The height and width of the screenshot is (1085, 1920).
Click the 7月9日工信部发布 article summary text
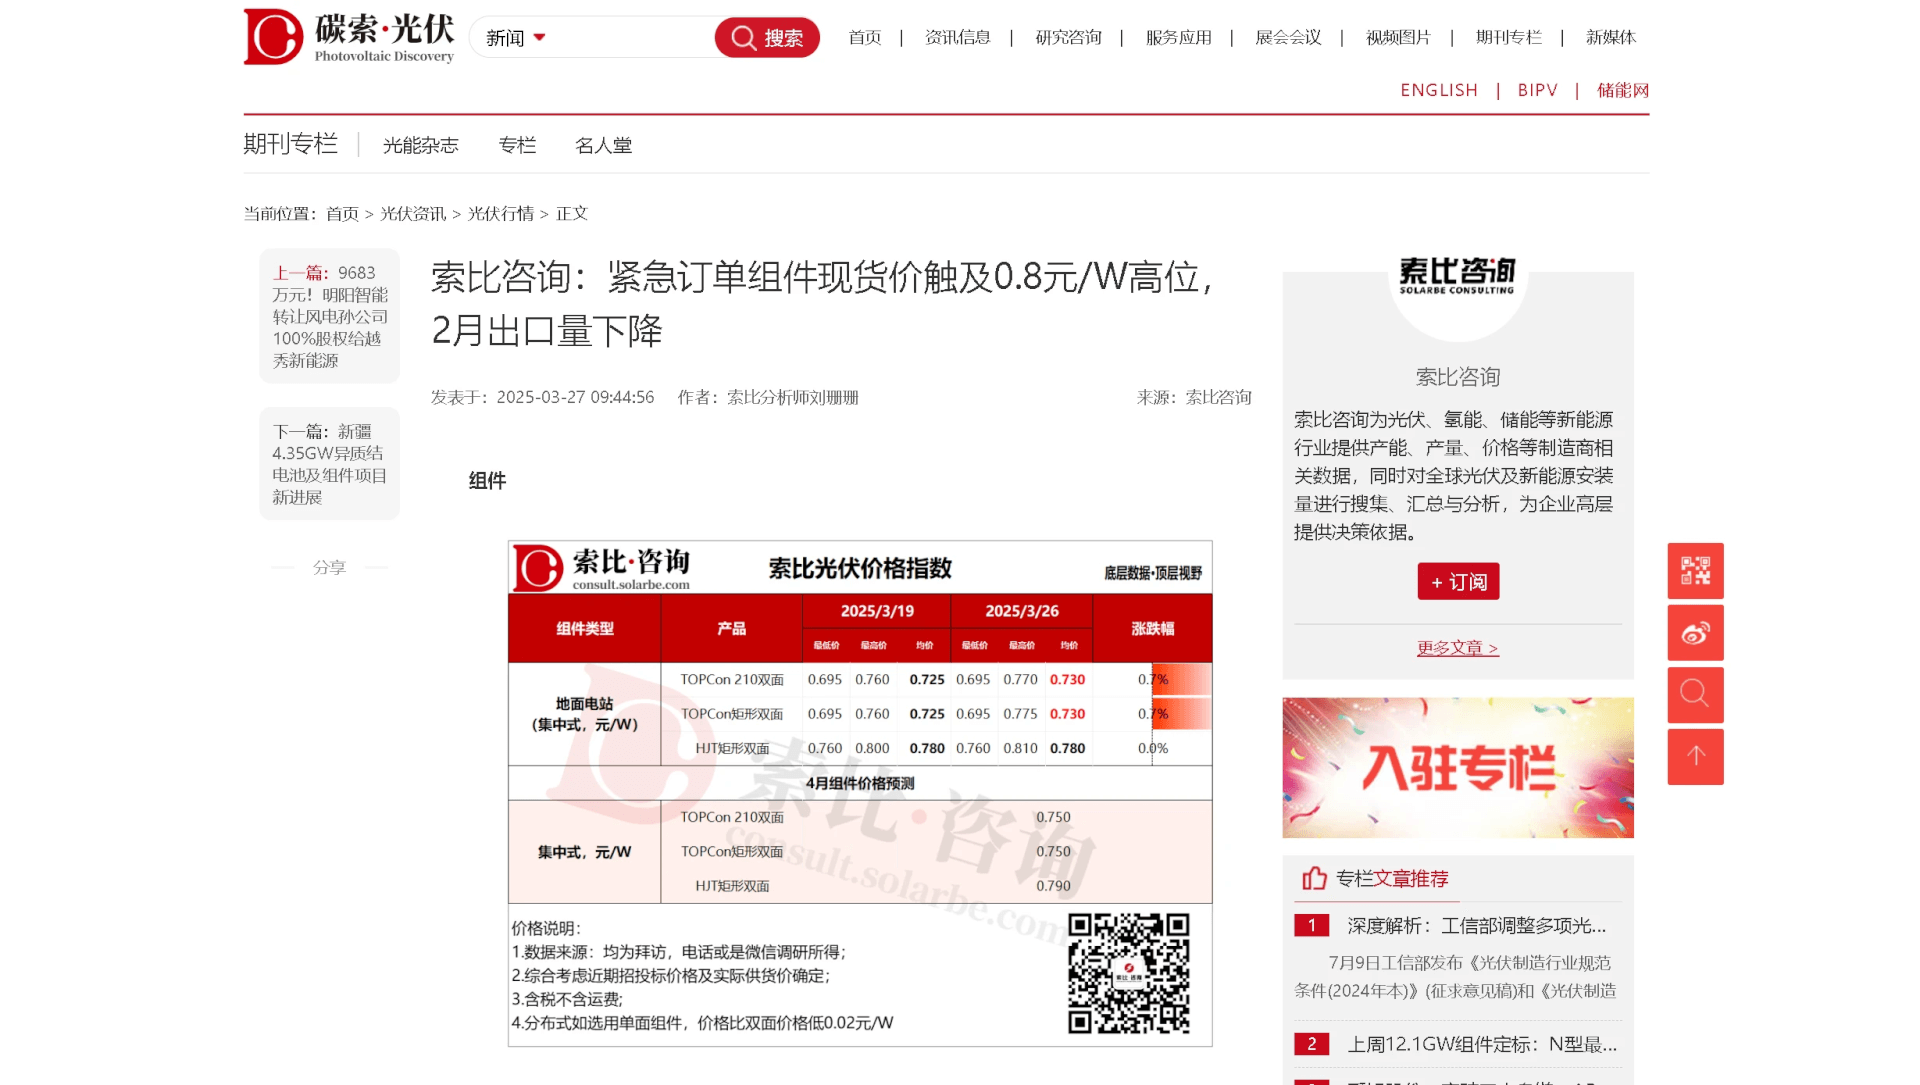[x=1455, y=977]
